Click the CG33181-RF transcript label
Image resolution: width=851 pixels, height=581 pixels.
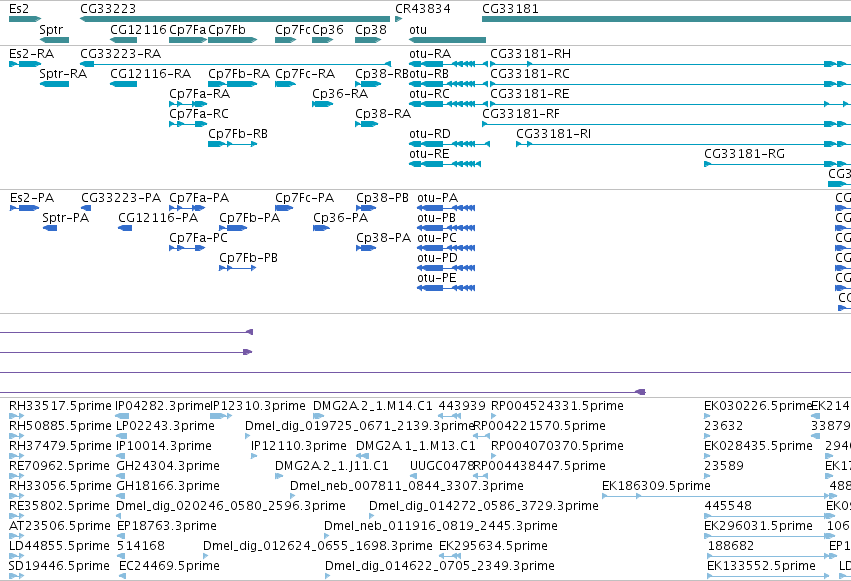coord(521,114)
